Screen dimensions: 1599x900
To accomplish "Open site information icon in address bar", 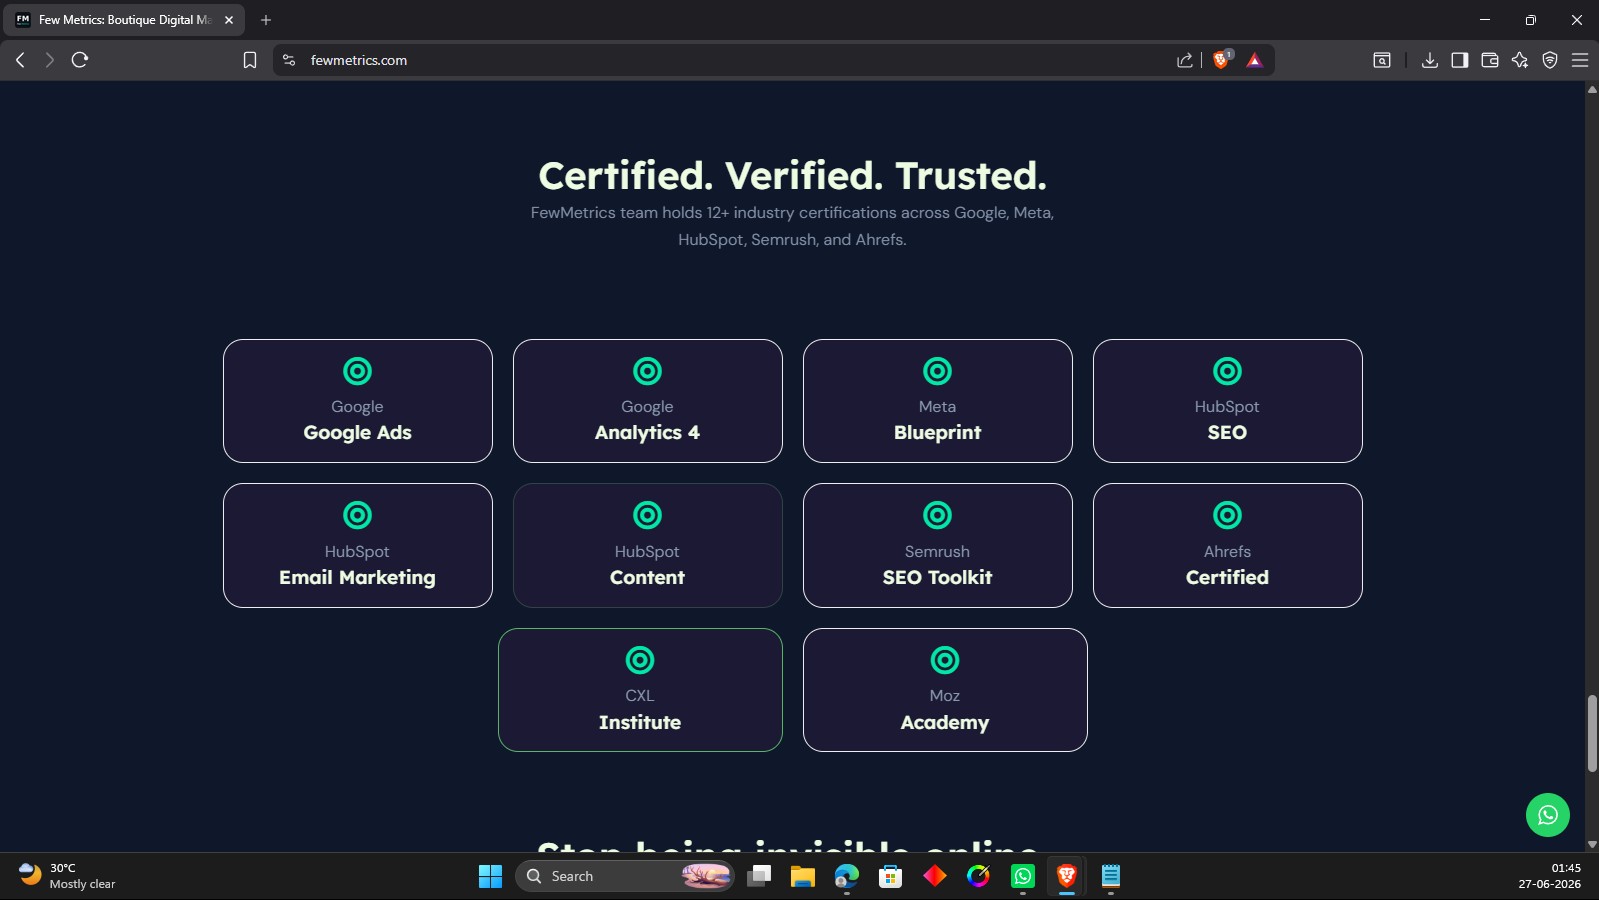I will [289, 60].
